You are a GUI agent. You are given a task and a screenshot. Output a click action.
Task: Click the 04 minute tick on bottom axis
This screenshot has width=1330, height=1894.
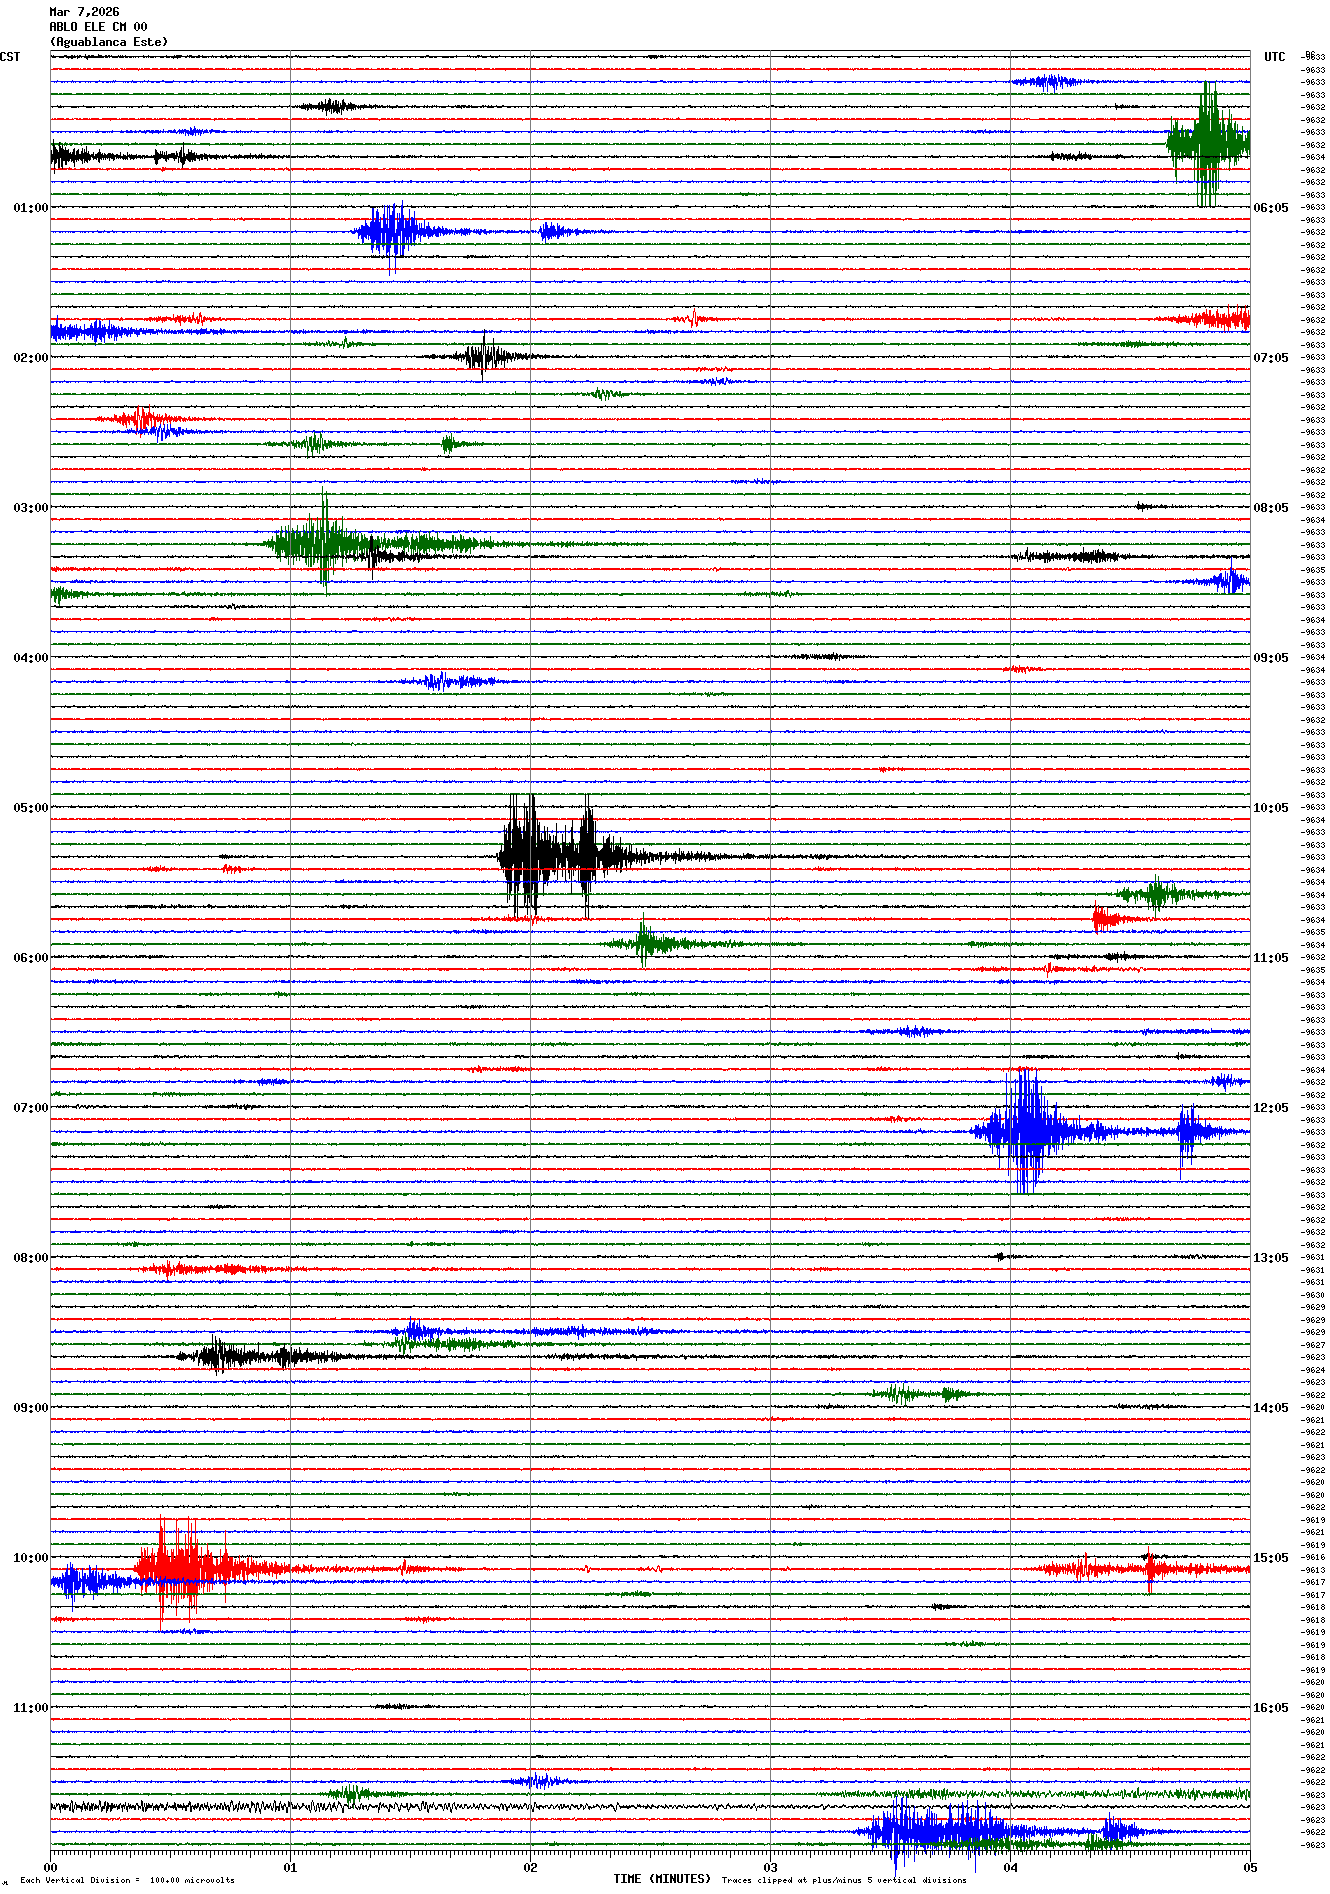pos(1010,1867)
